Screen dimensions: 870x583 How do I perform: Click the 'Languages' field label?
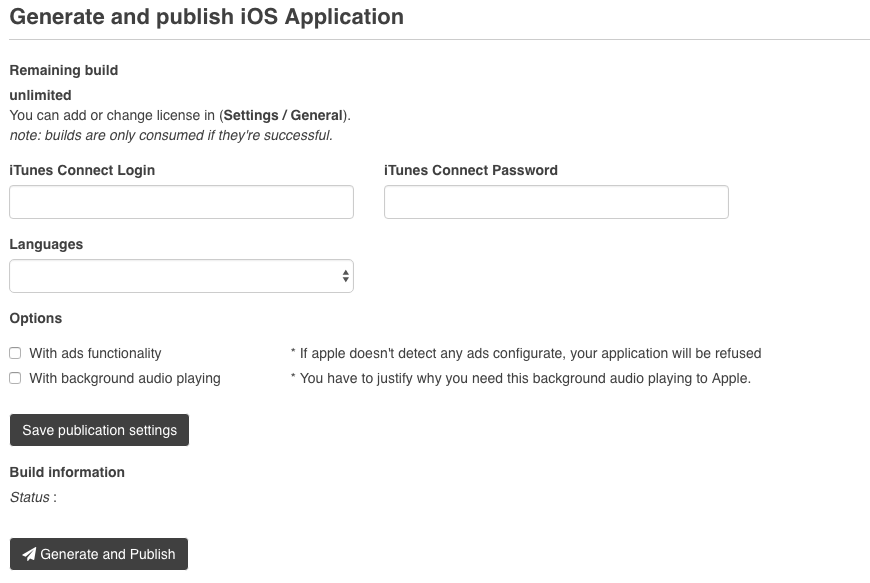click(46, 244)
